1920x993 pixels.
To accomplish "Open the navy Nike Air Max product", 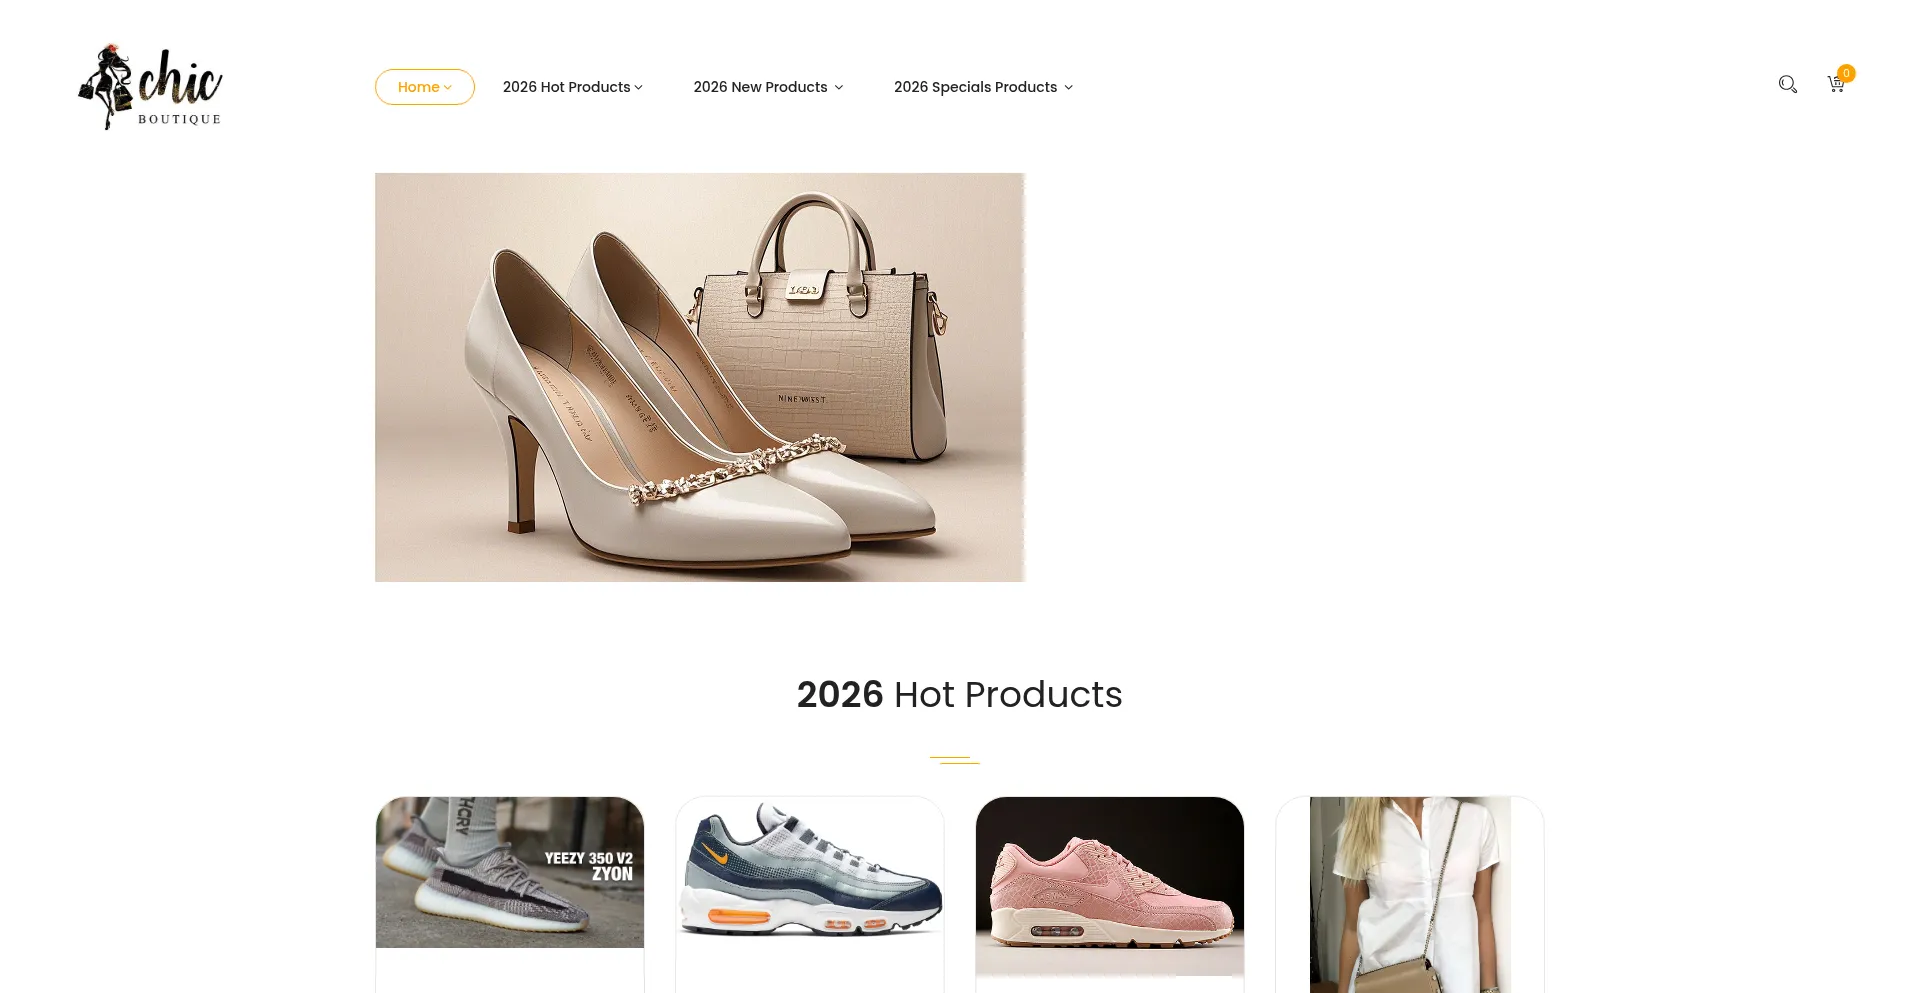I will [x=810, y=870].
